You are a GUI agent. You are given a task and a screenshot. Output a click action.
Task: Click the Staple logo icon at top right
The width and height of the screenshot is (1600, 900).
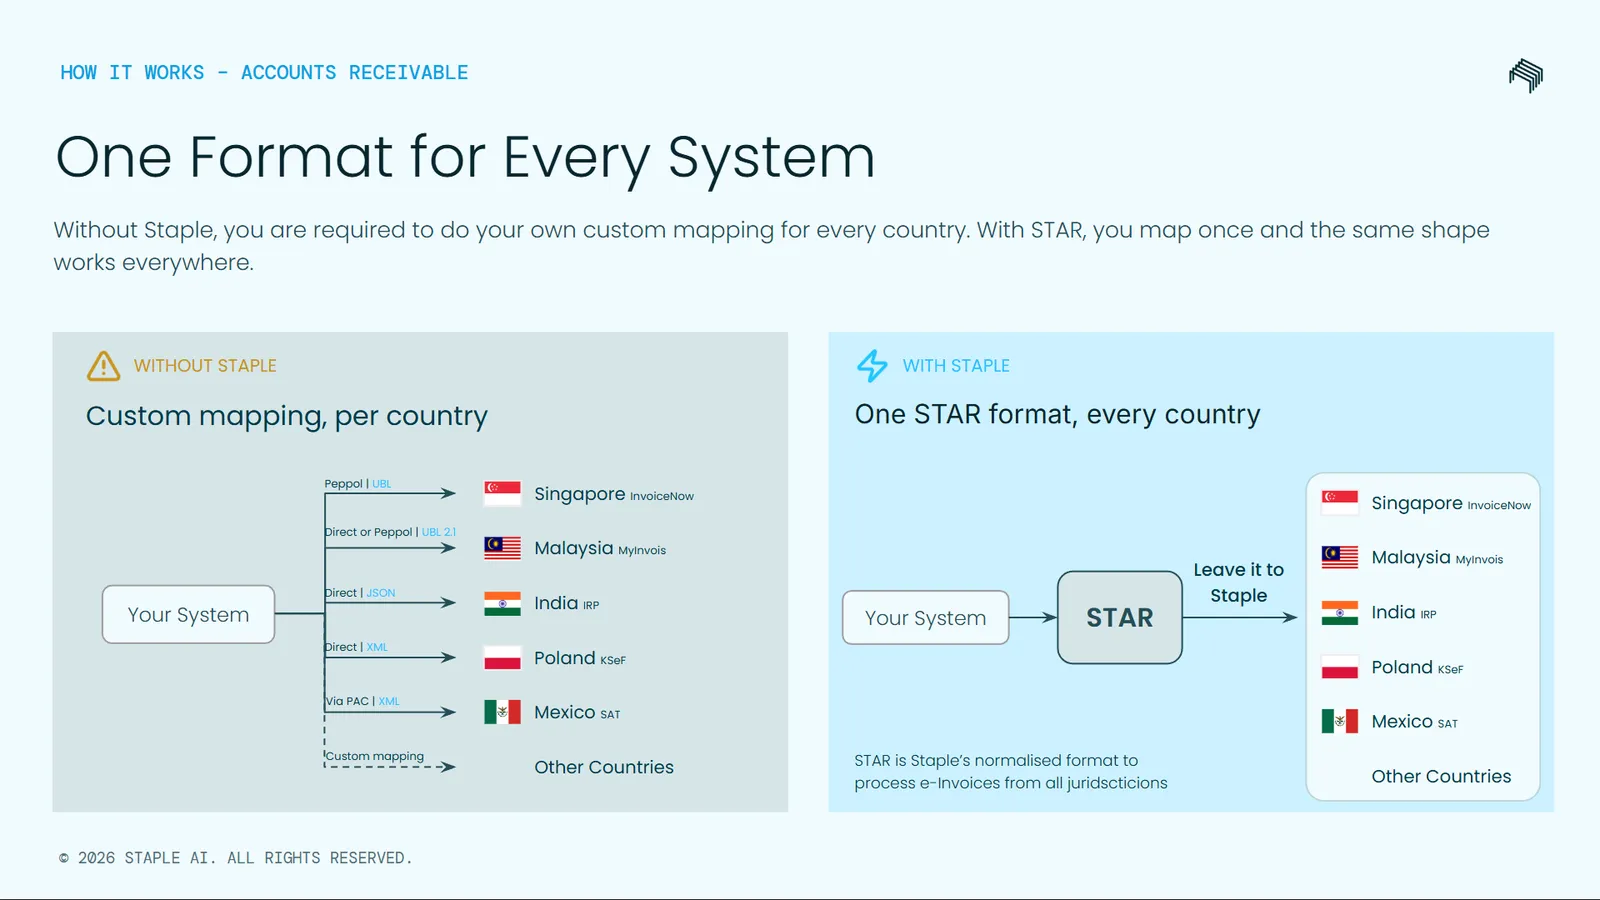[1526, 75]
